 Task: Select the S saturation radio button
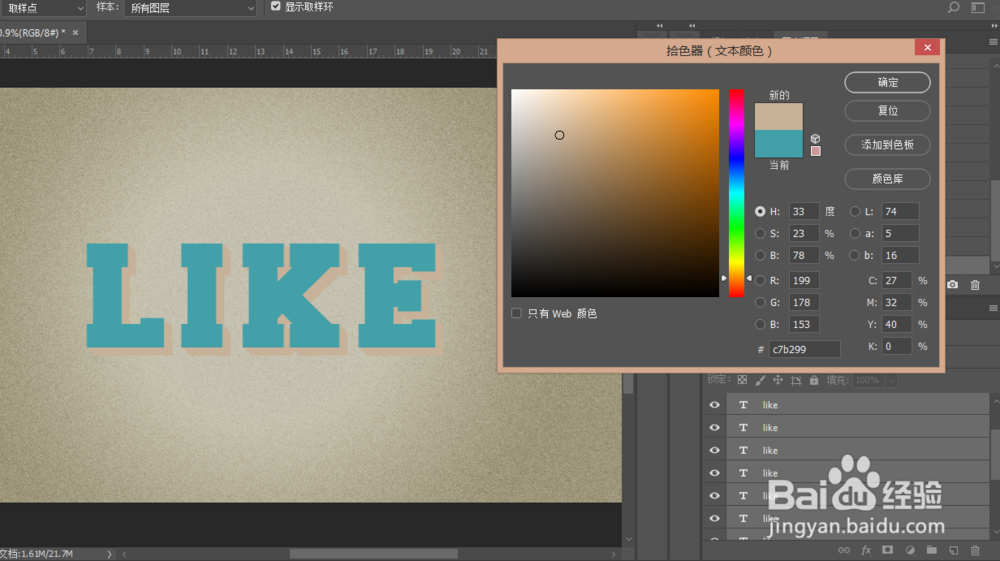pyautogui.click(x=760, y=233)
